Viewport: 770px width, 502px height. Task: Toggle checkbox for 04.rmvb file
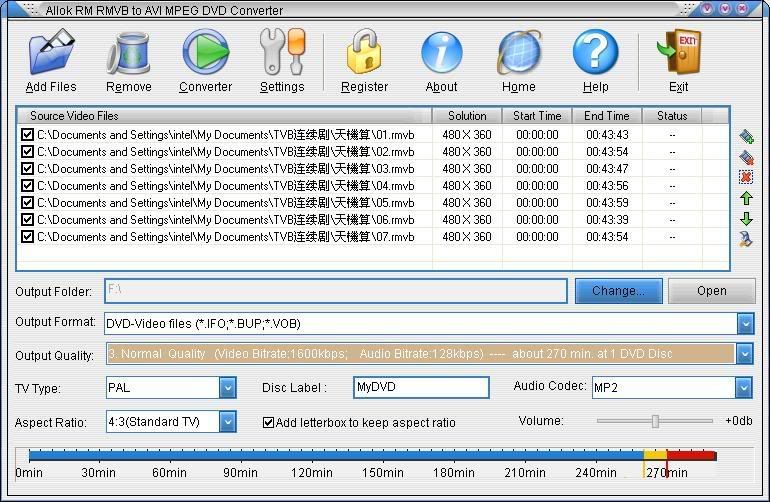28,186
